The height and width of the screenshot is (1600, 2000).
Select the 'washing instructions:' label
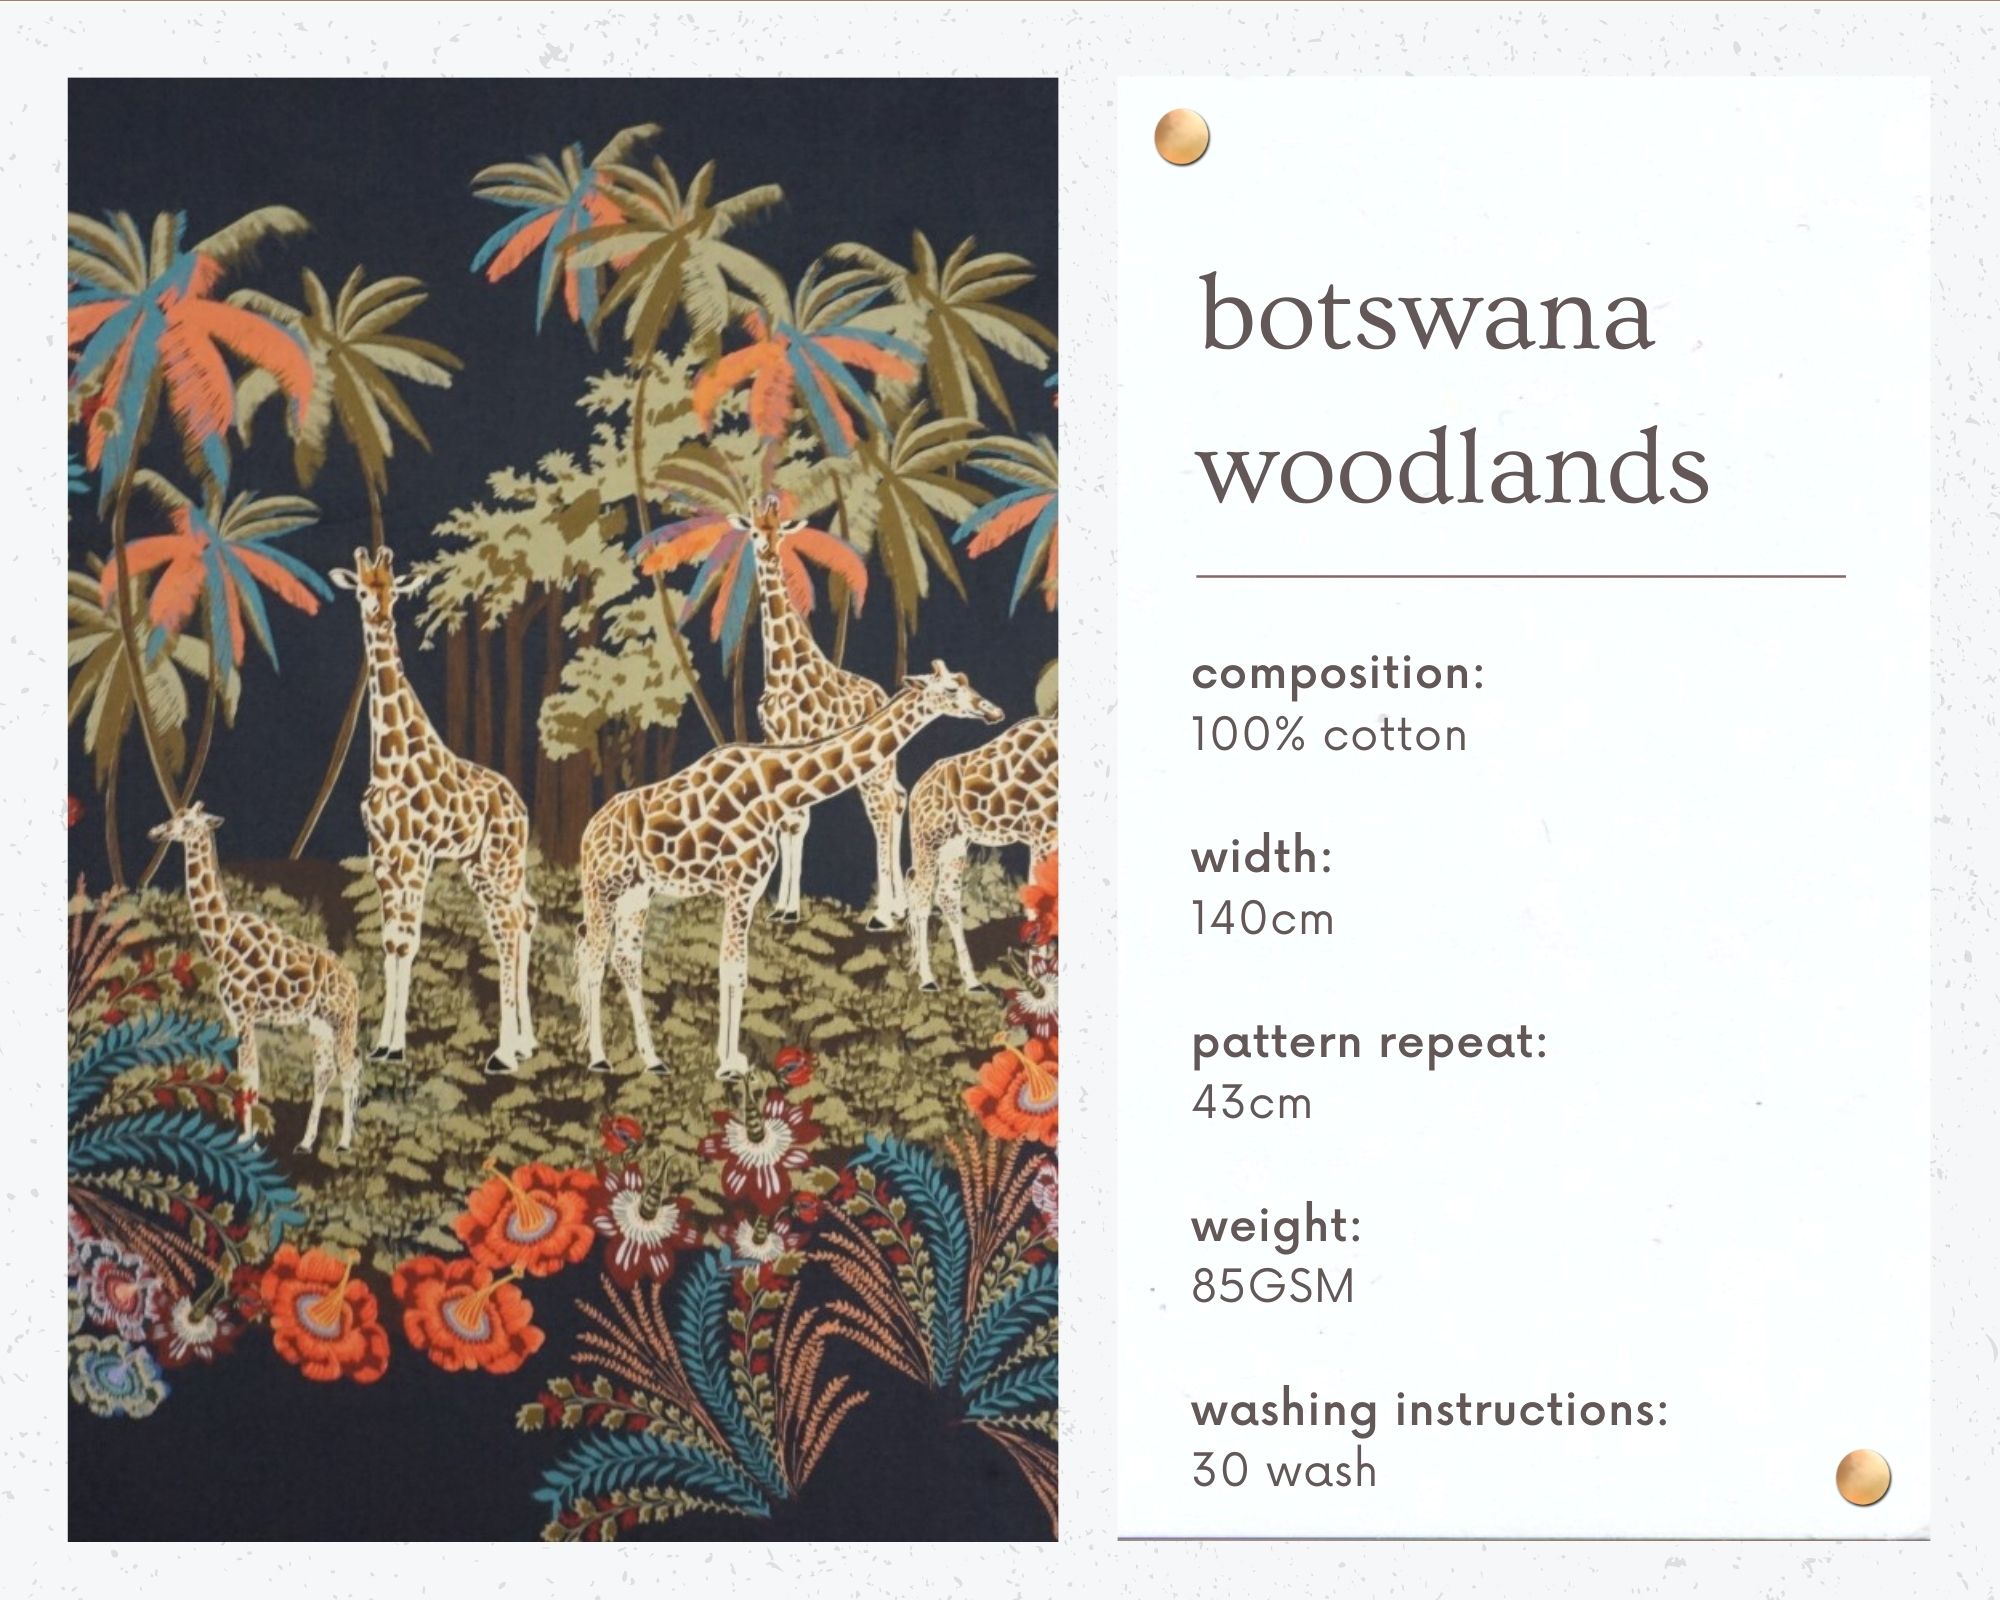(1430, 1410)
